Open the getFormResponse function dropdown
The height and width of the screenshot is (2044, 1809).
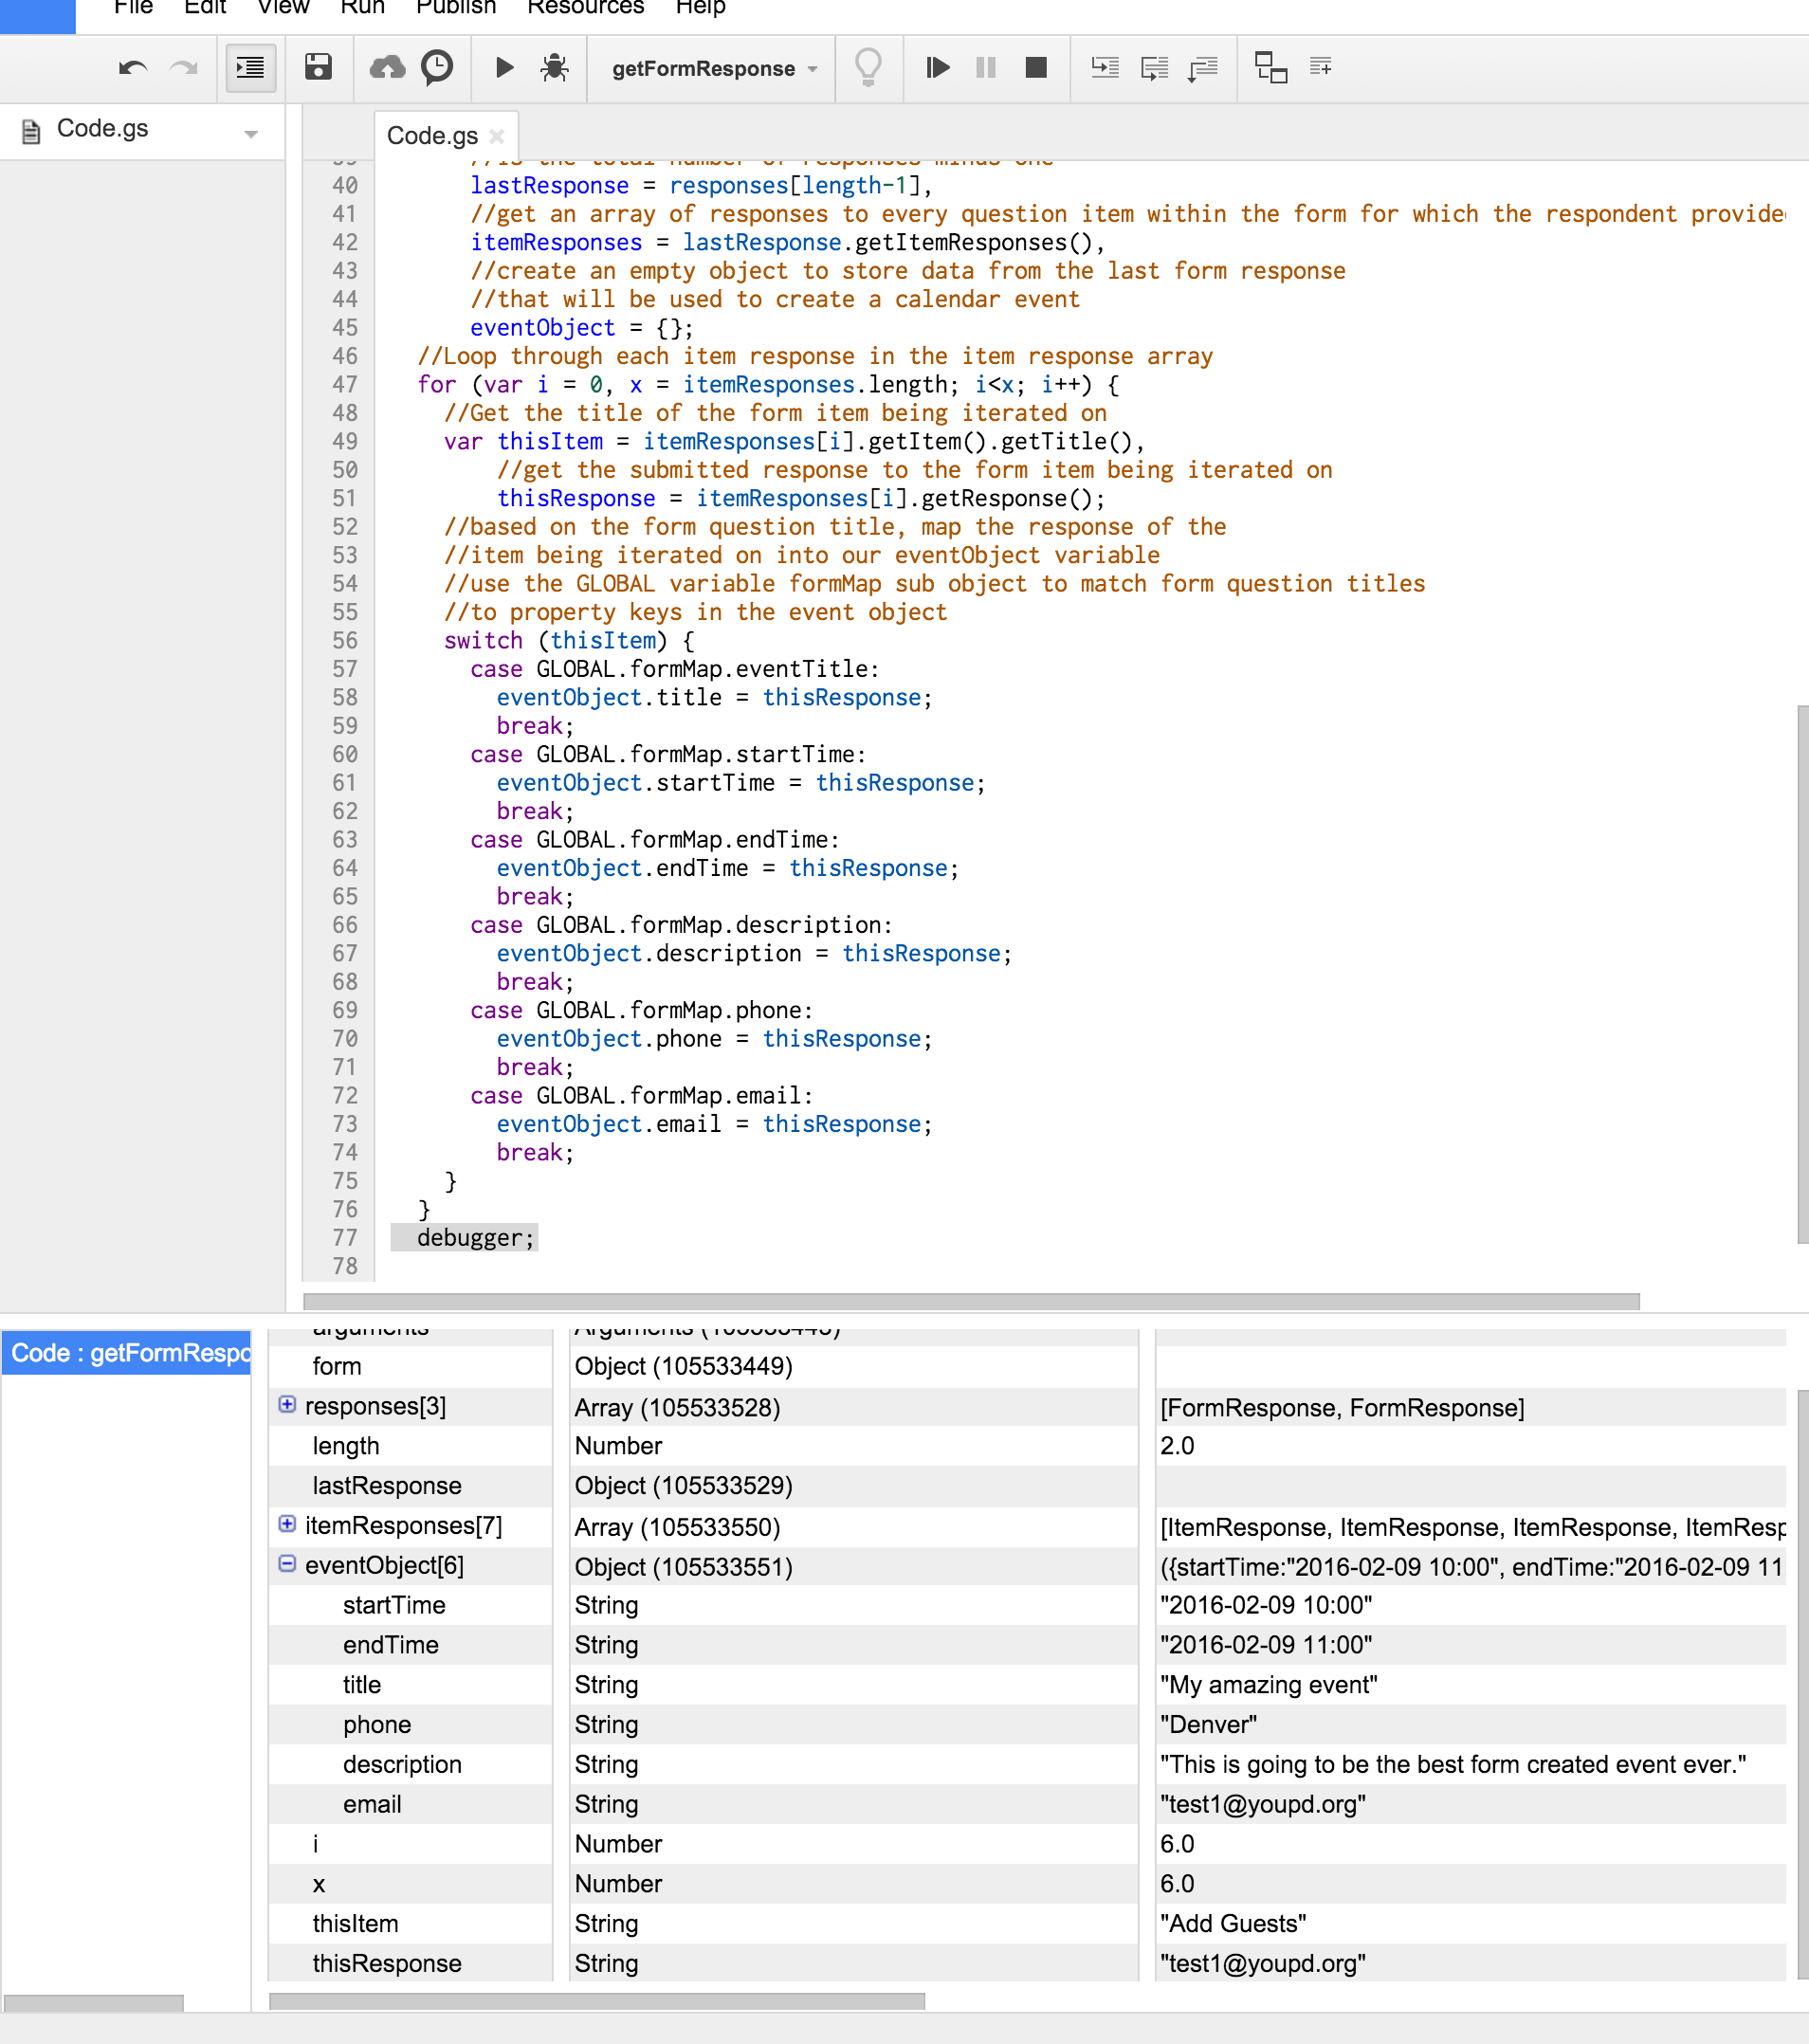point(714,69)
